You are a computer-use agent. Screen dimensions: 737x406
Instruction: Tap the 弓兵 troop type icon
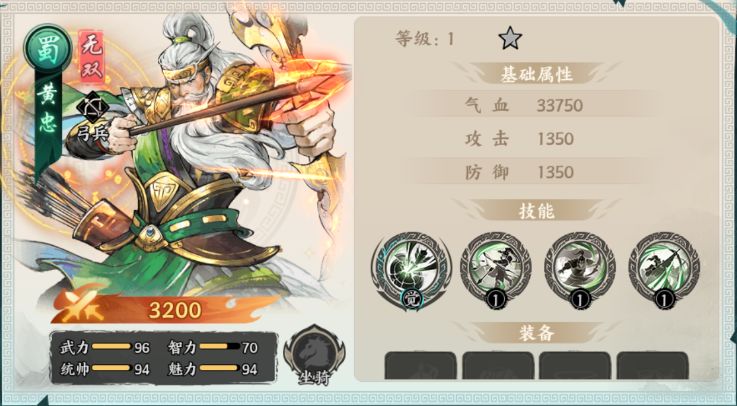click(x=93, y=117)
